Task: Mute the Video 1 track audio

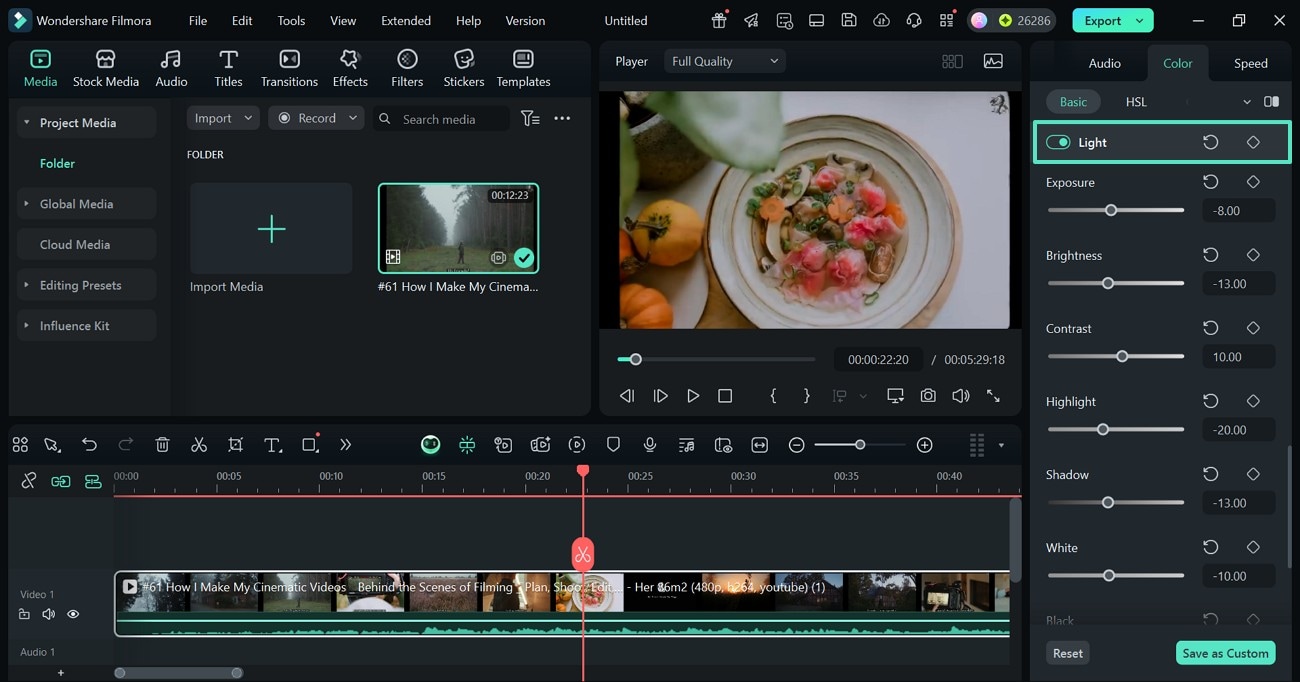Action: point(48,614)
